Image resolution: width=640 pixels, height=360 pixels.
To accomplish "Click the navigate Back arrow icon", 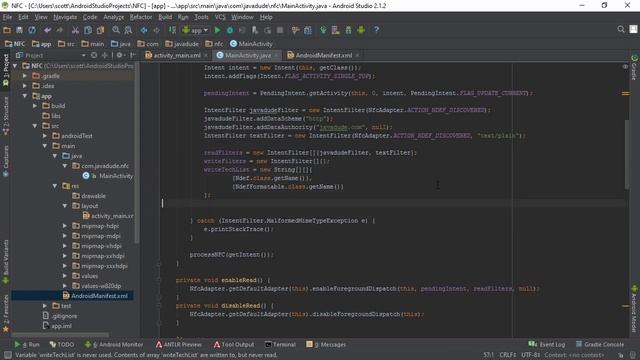I will coord(144,30).
